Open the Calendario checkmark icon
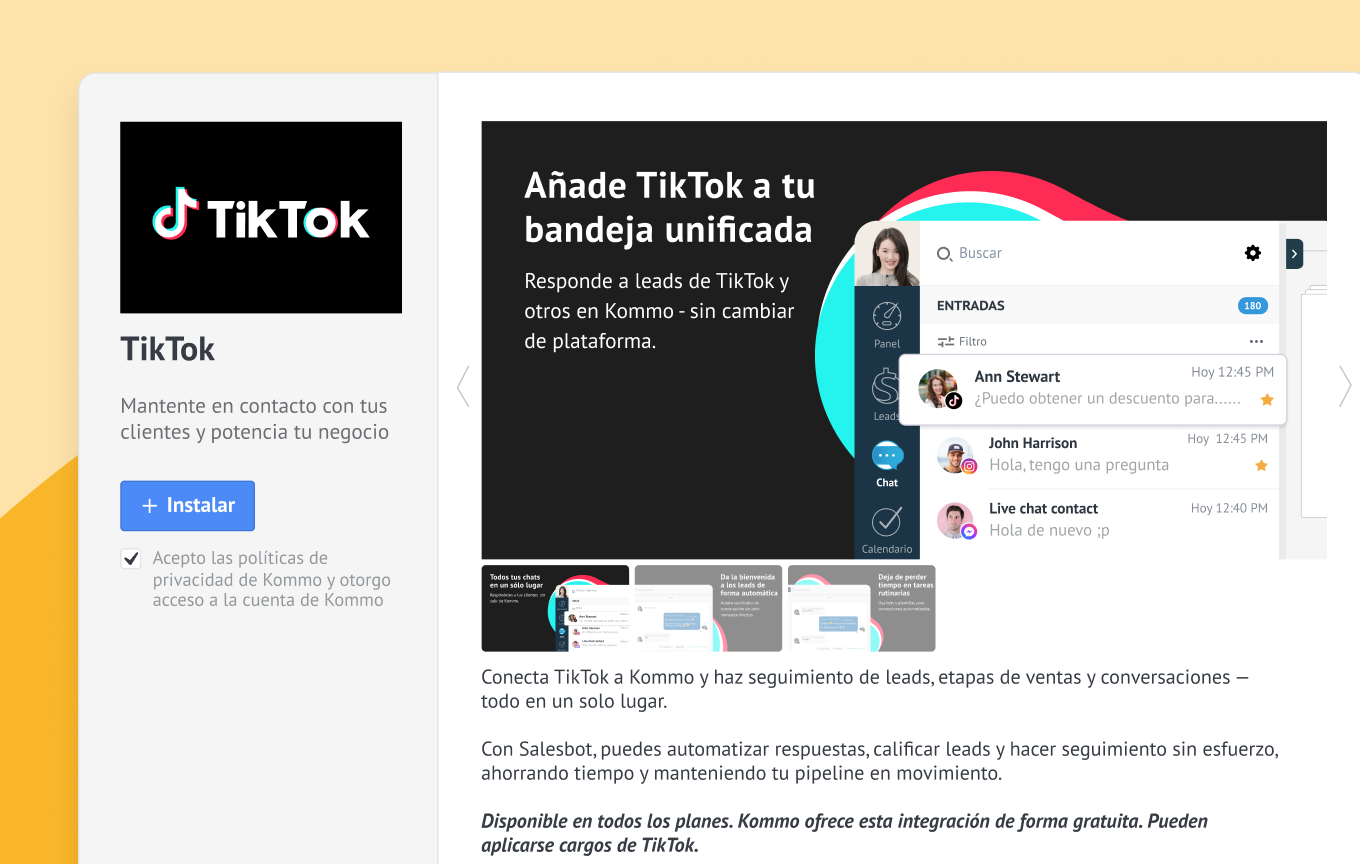The image size is (1360, 864). click(887, 523)
